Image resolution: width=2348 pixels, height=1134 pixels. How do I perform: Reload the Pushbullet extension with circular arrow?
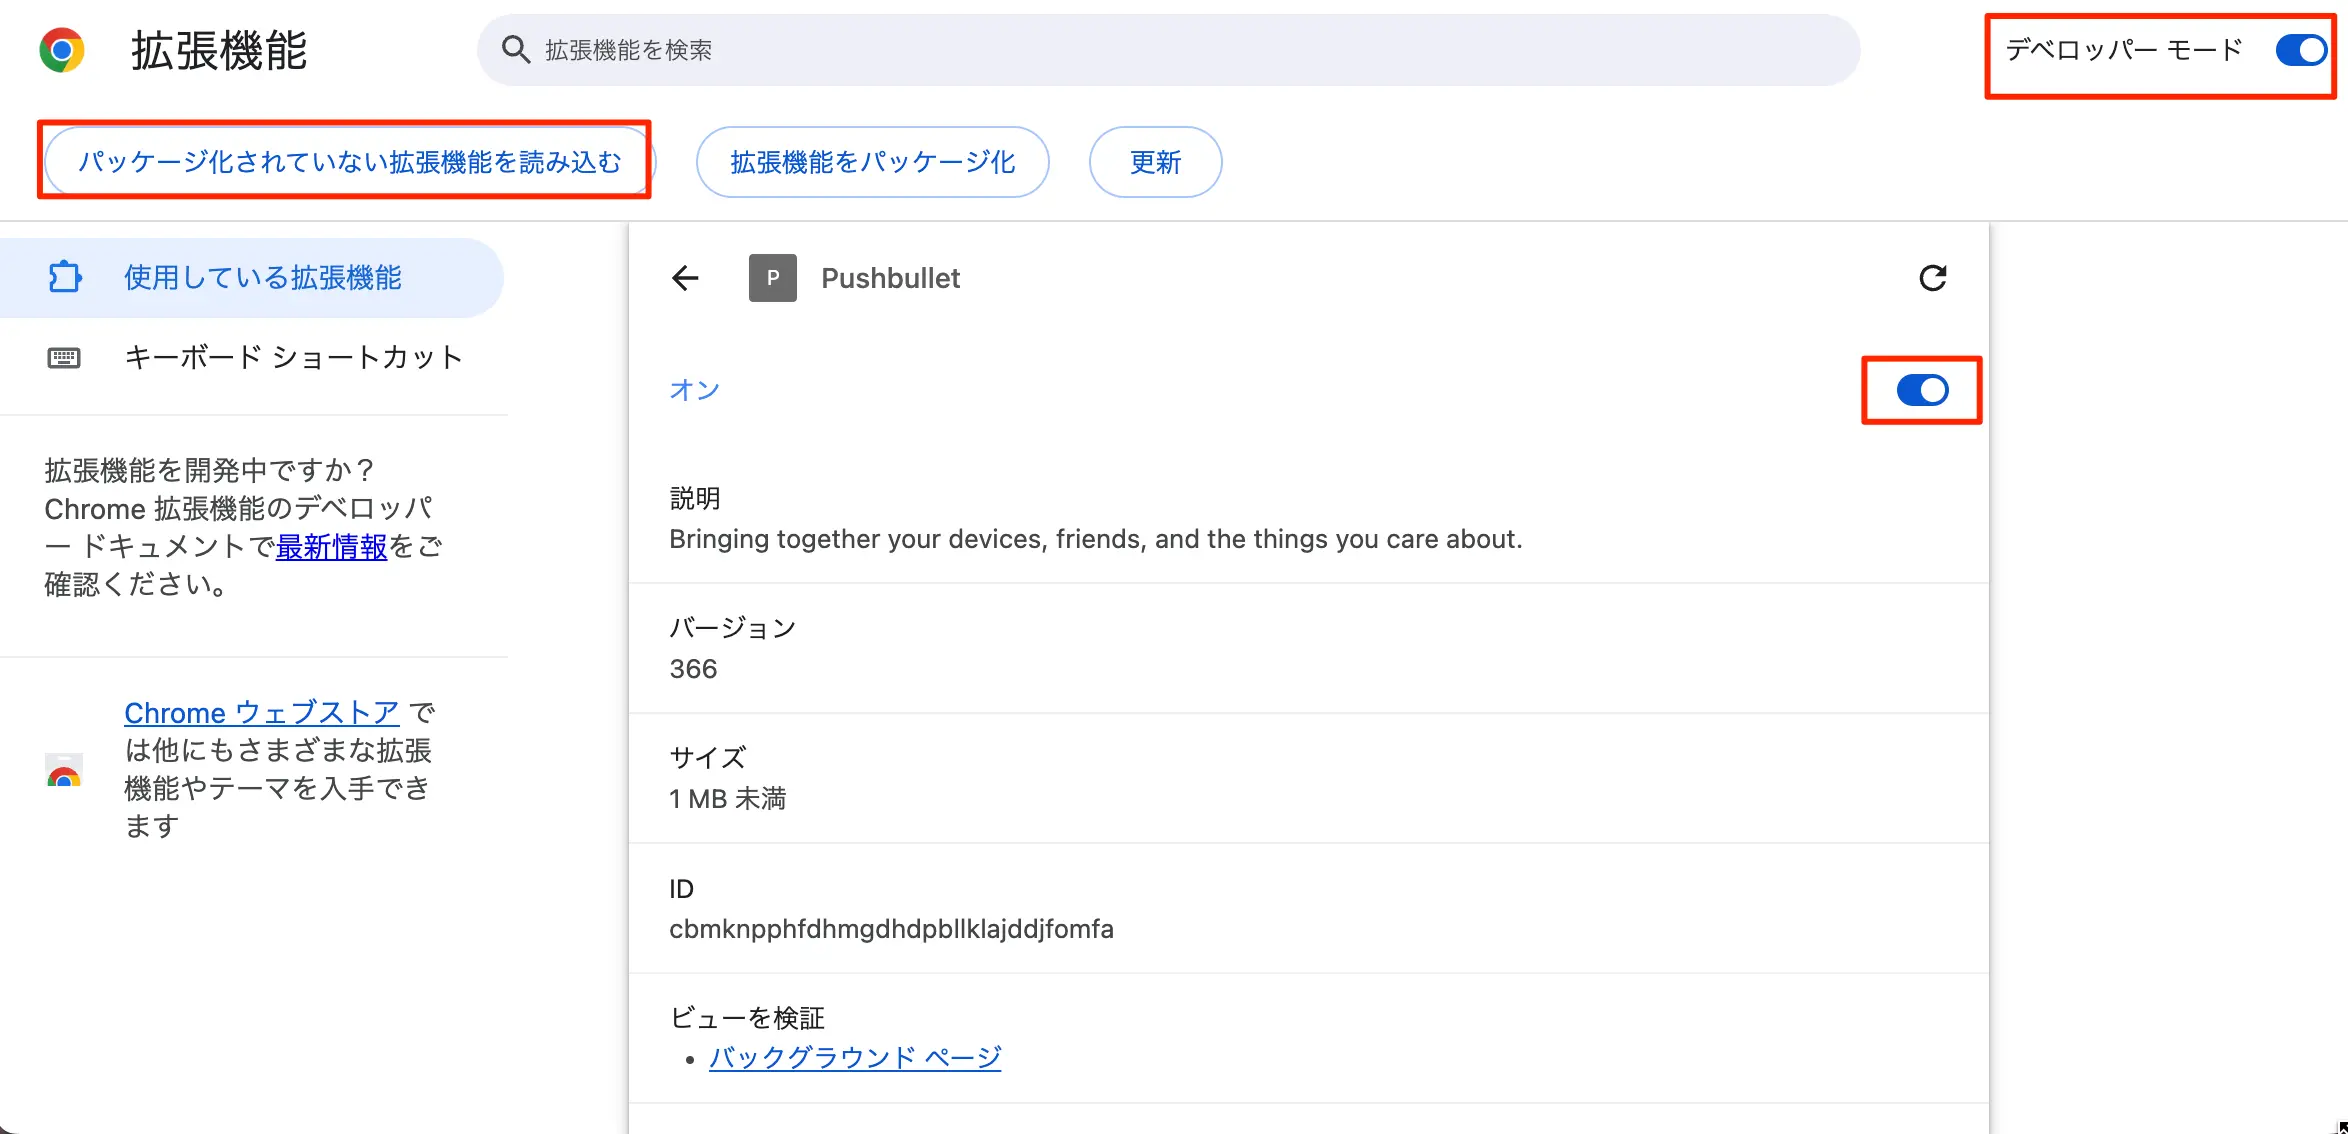coord(1933,278)
